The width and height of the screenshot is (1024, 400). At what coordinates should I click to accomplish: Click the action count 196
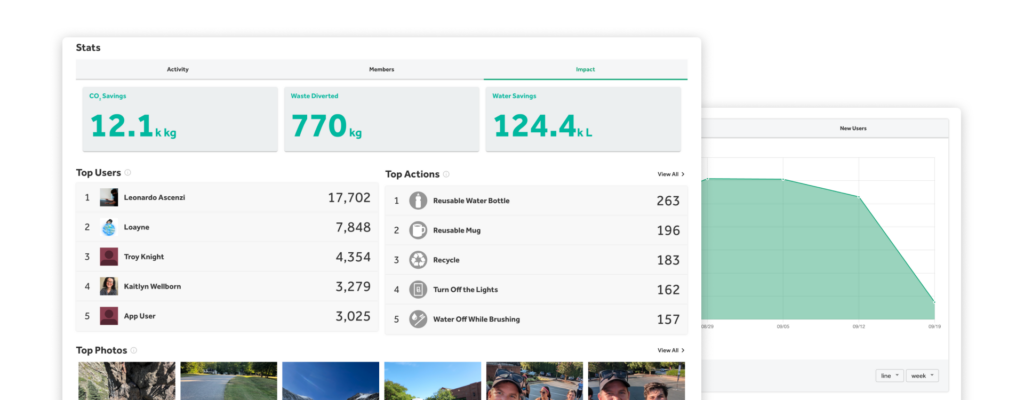tap(668, 230)
